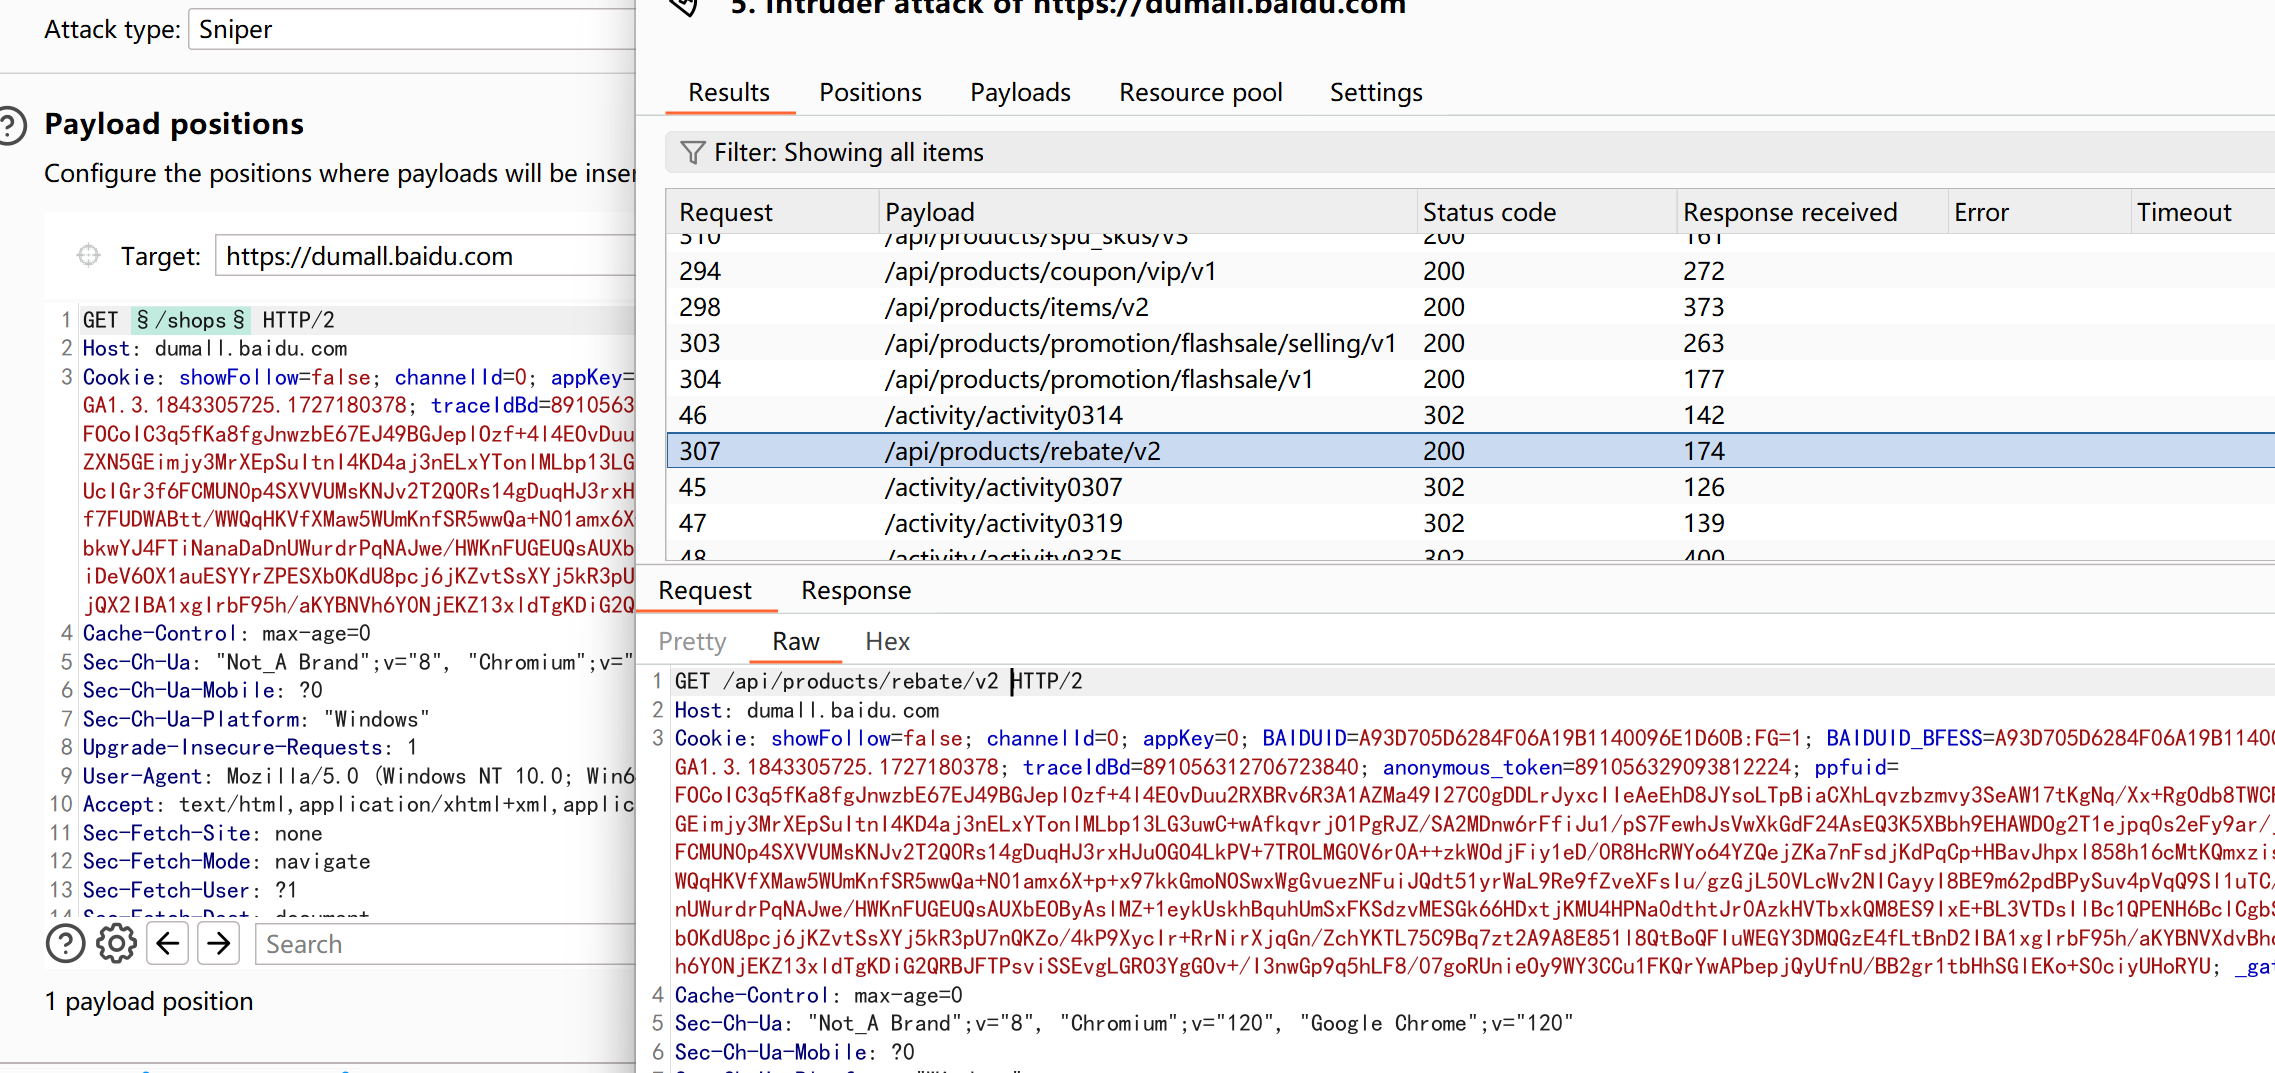Show the Response tab
Viewport: 2275px width, 1073px height.
click(x=856, y=590)
